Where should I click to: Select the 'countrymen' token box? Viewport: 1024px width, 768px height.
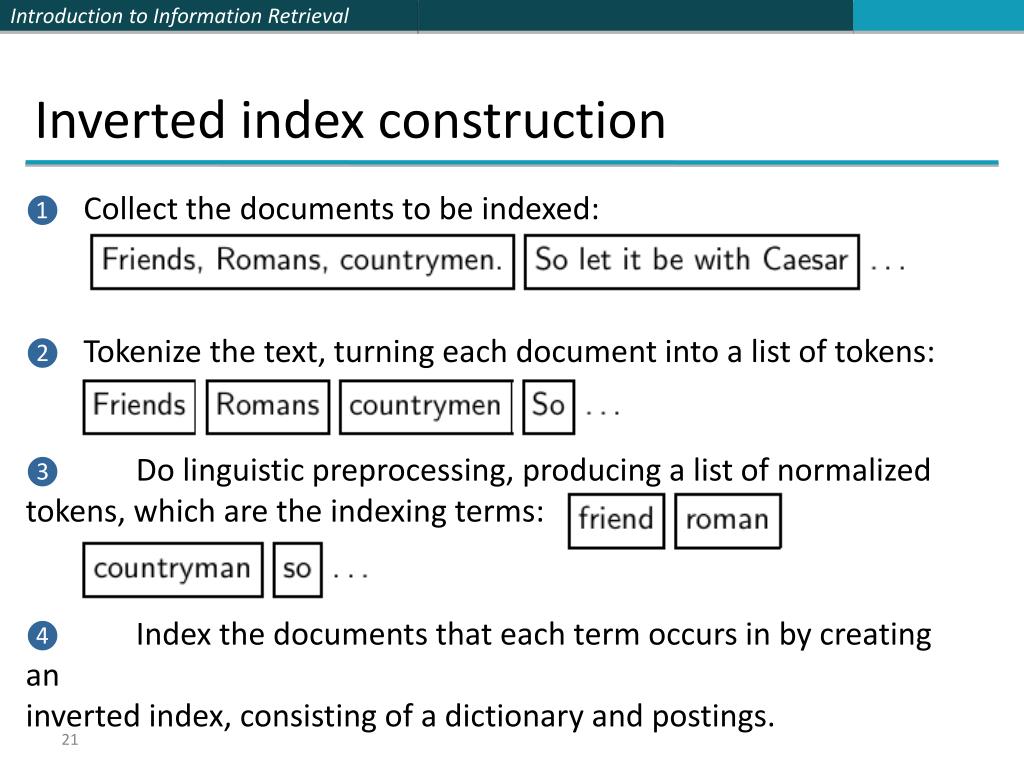point(426,406)
